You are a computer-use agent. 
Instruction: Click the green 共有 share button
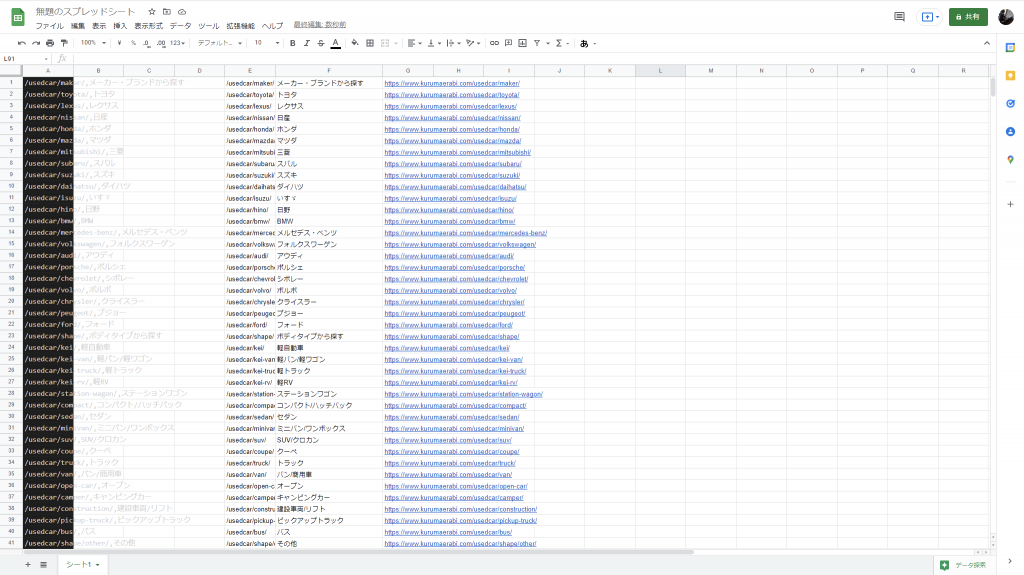click(968, 17)
